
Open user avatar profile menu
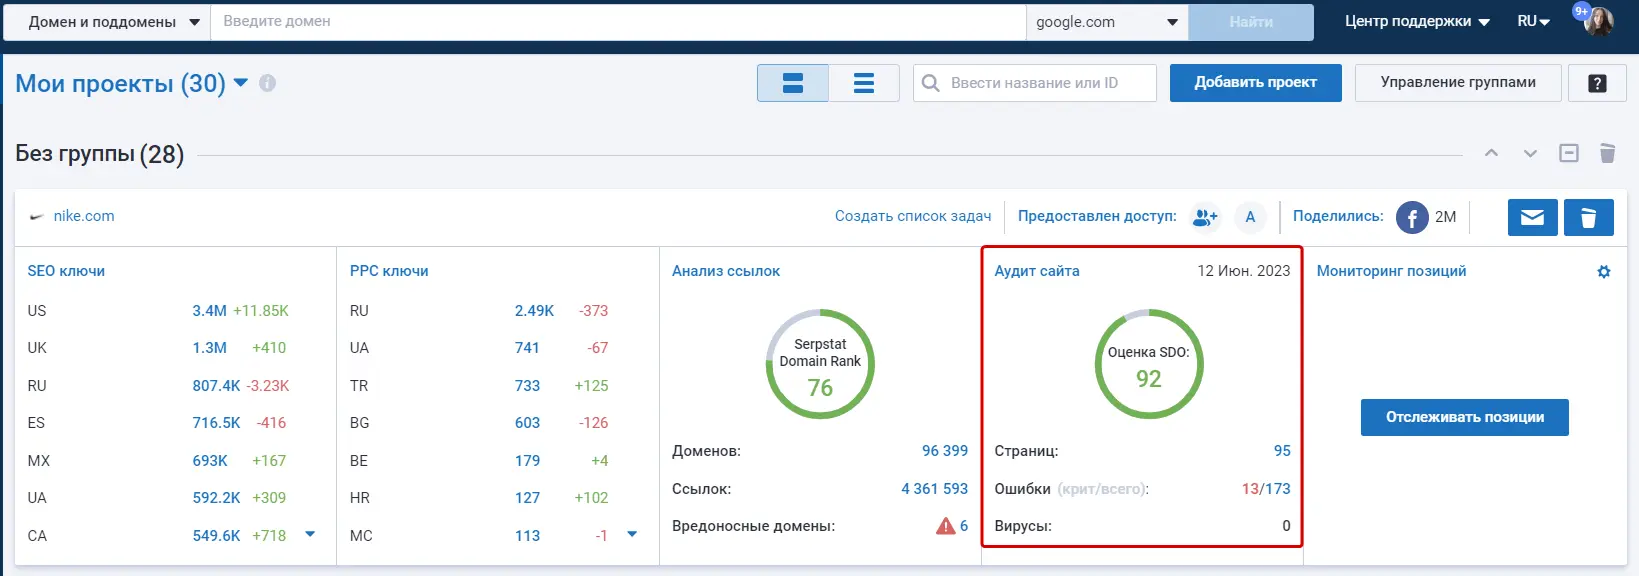point(1599,21)
